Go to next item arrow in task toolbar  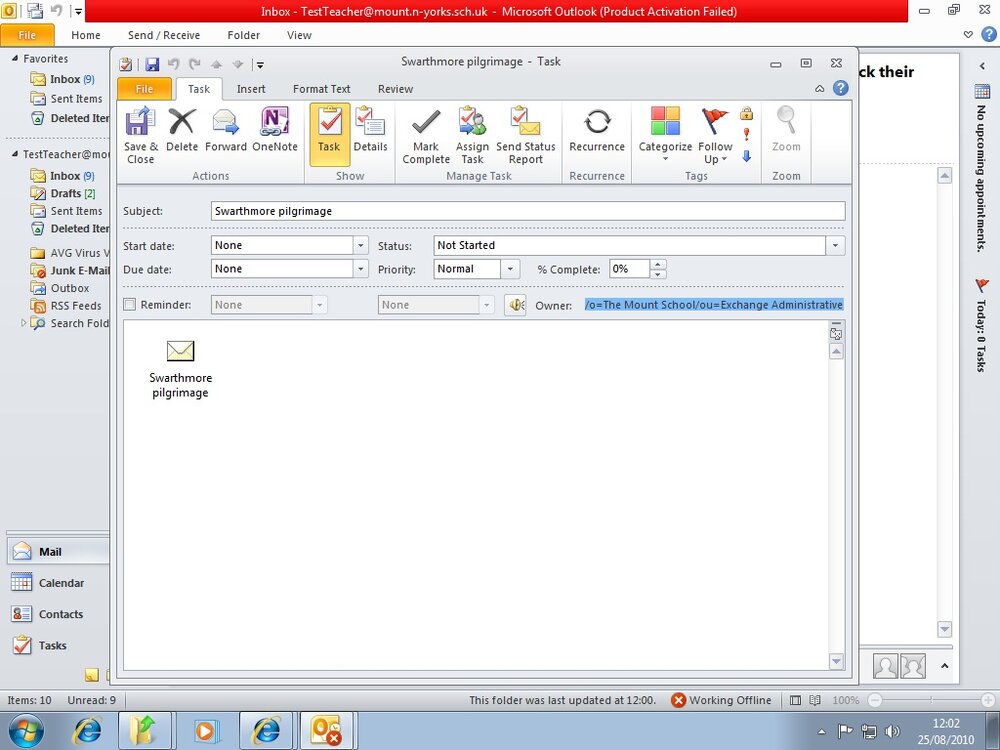tap(238, 64)
